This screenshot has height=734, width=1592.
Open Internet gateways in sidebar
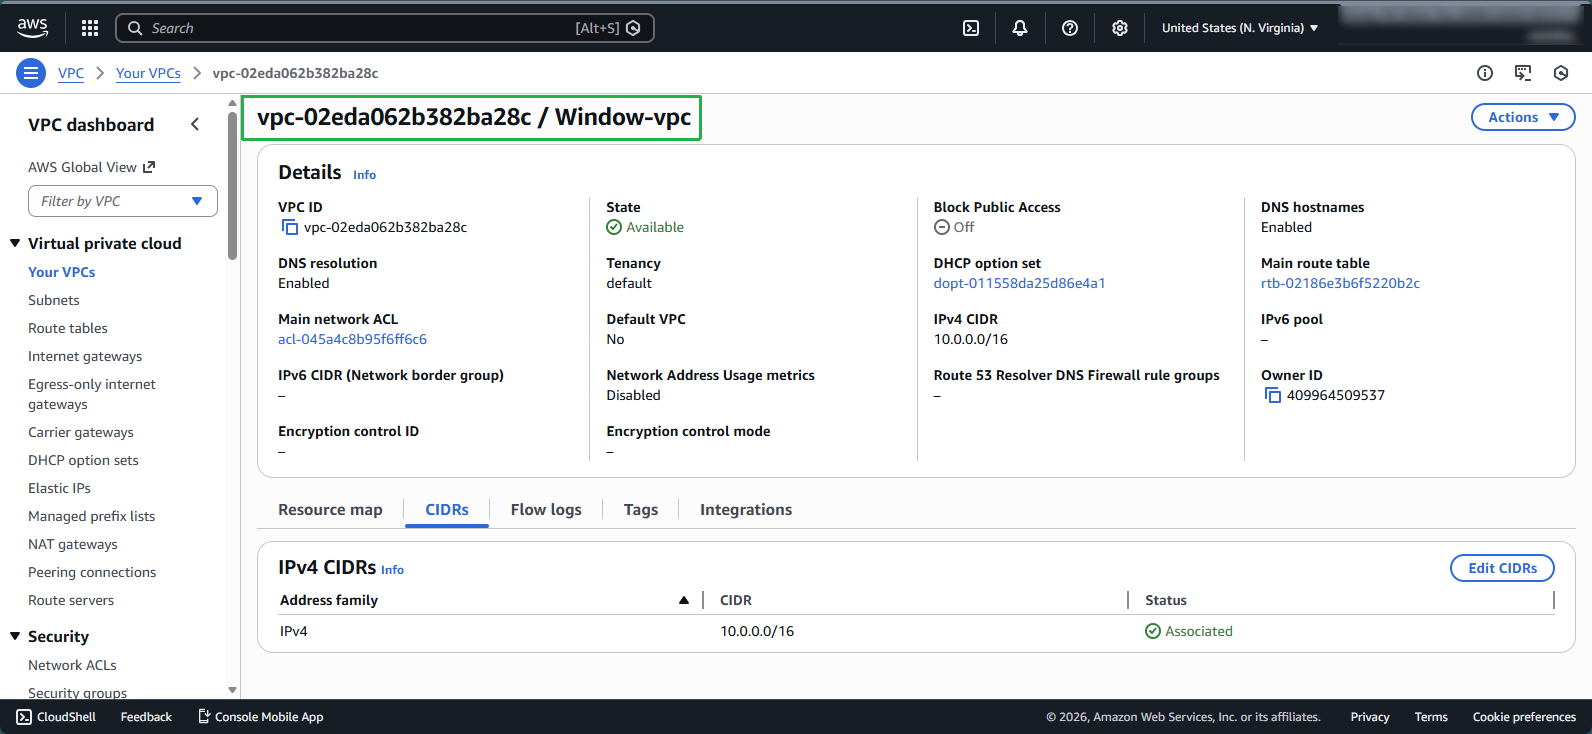[85, 356]
